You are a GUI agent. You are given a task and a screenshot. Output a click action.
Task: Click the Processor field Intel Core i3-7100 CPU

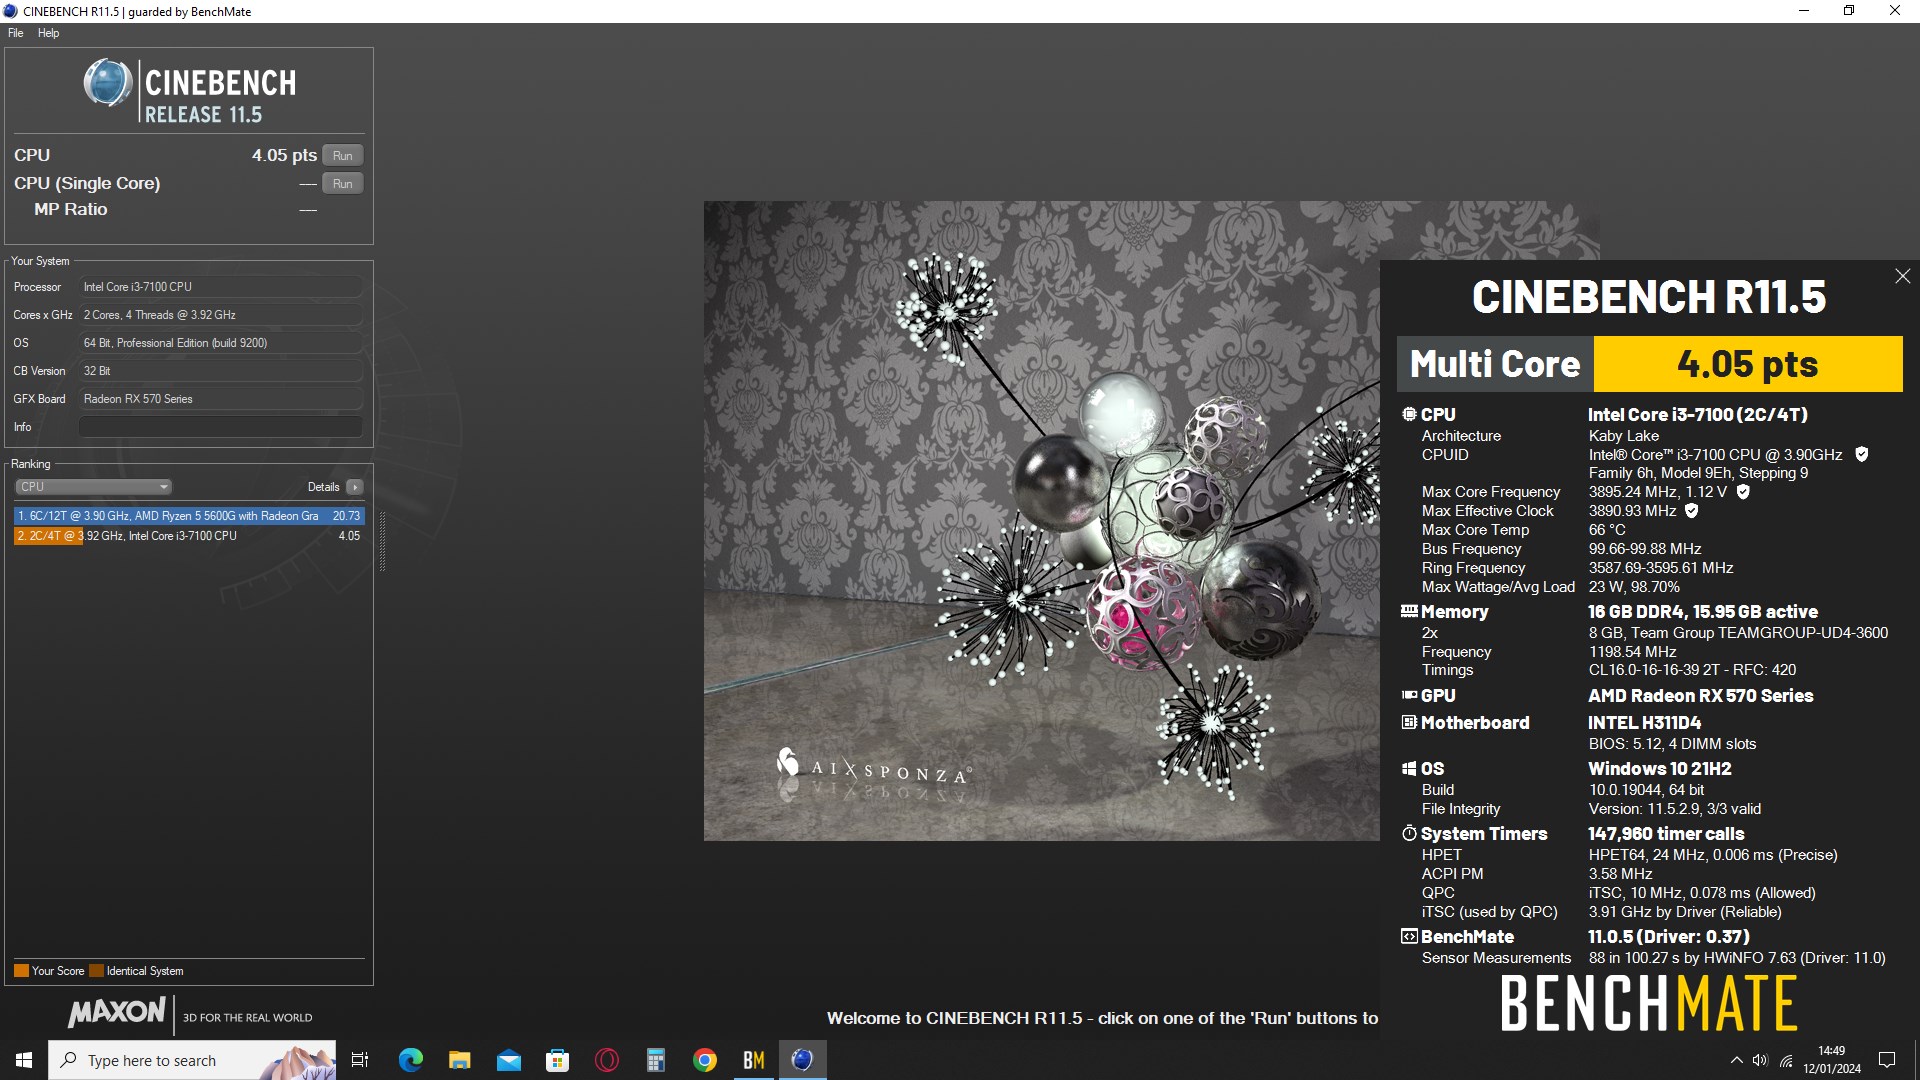[x=221, y=287]
